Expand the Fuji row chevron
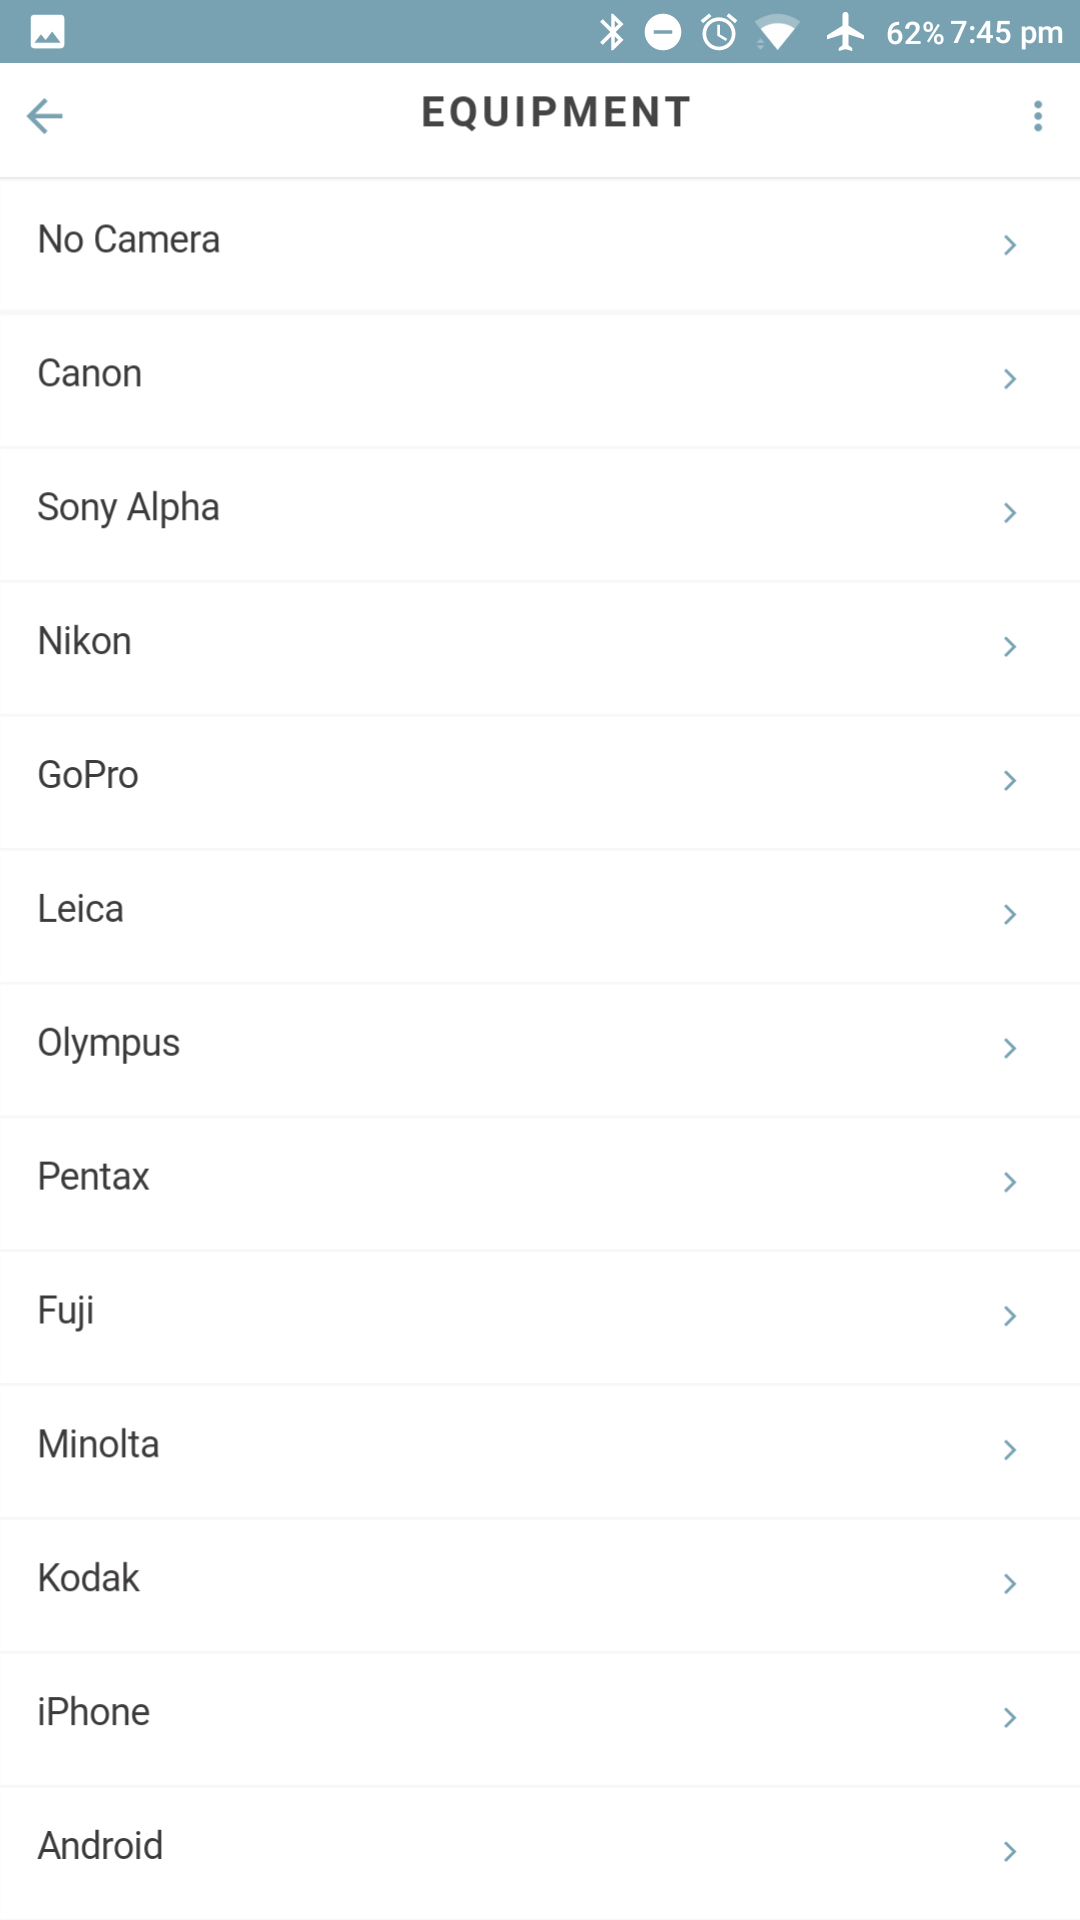This screenshot has height=1920, width=1080. point(1010,1316)
